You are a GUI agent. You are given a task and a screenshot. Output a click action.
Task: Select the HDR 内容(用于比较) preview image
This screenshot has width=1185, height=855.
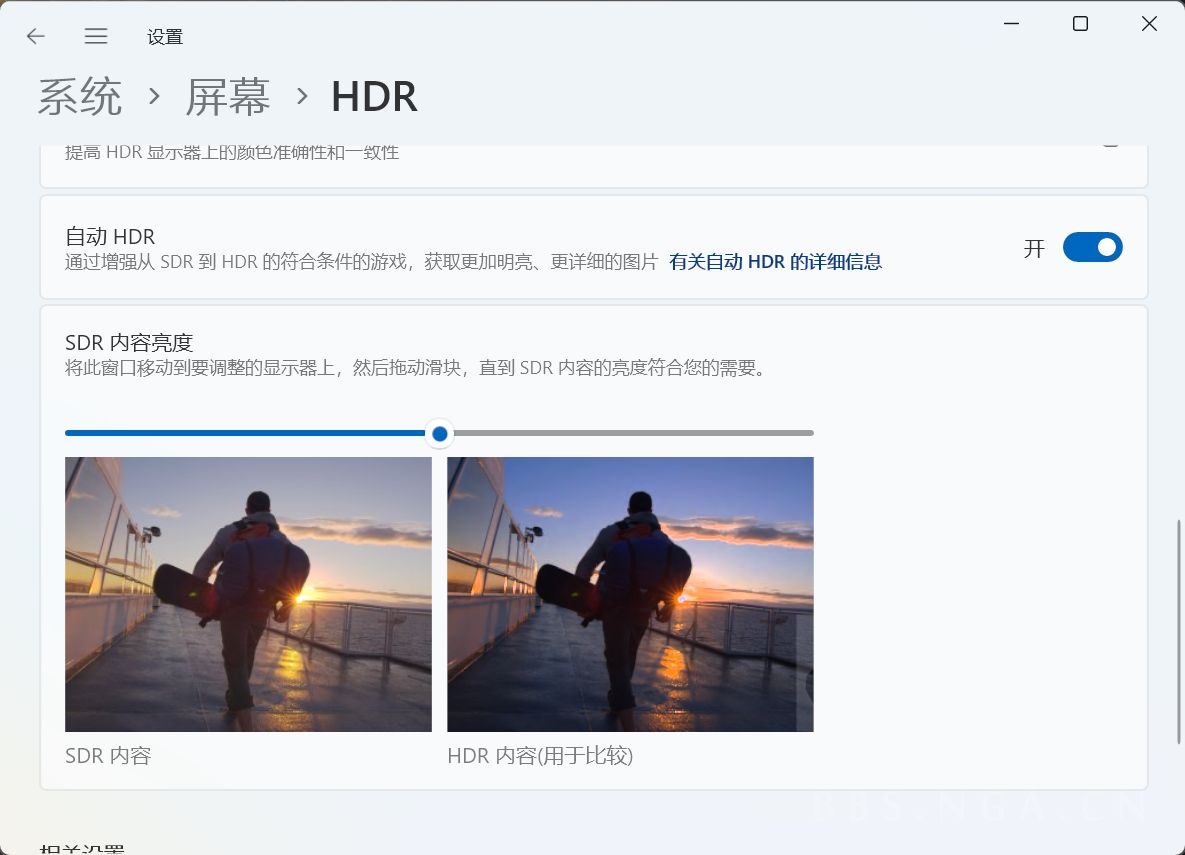tap(630, 594)
